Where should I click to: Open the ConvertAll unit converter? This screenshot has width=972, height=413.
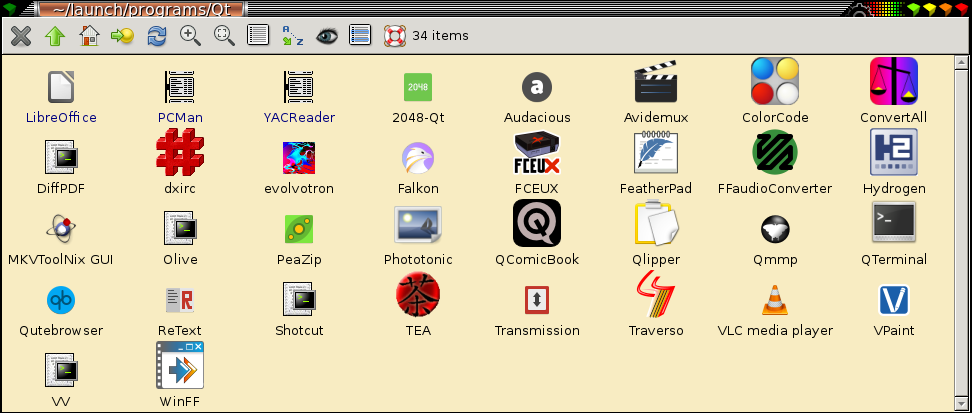point(894,81)
